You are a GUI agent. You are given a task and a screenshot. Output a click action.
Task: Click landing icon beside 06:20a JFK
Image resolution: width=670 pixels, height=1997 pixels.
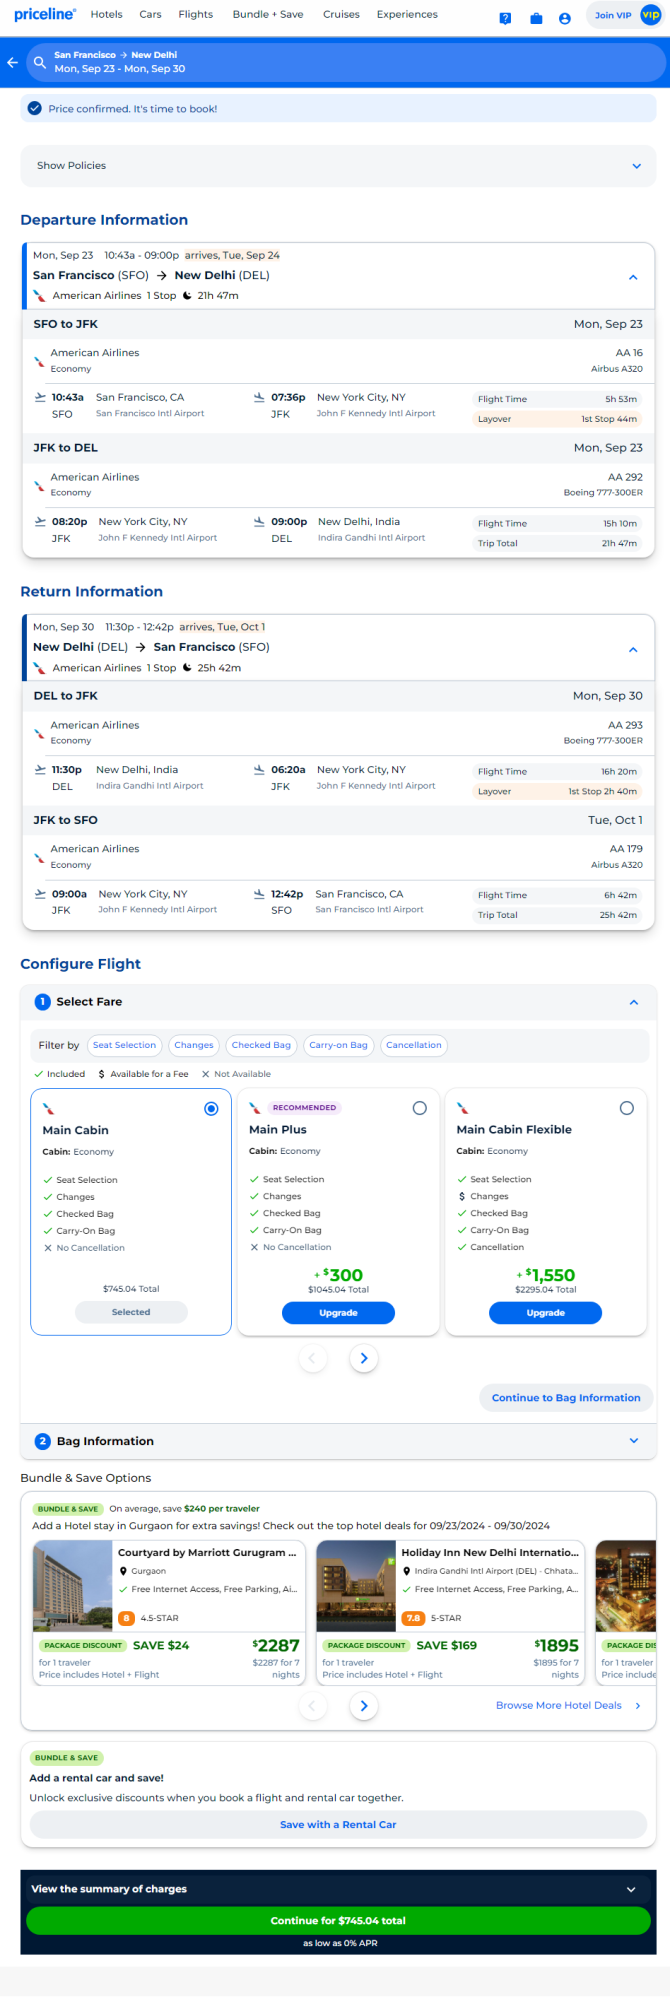click(x=259, y=769)
